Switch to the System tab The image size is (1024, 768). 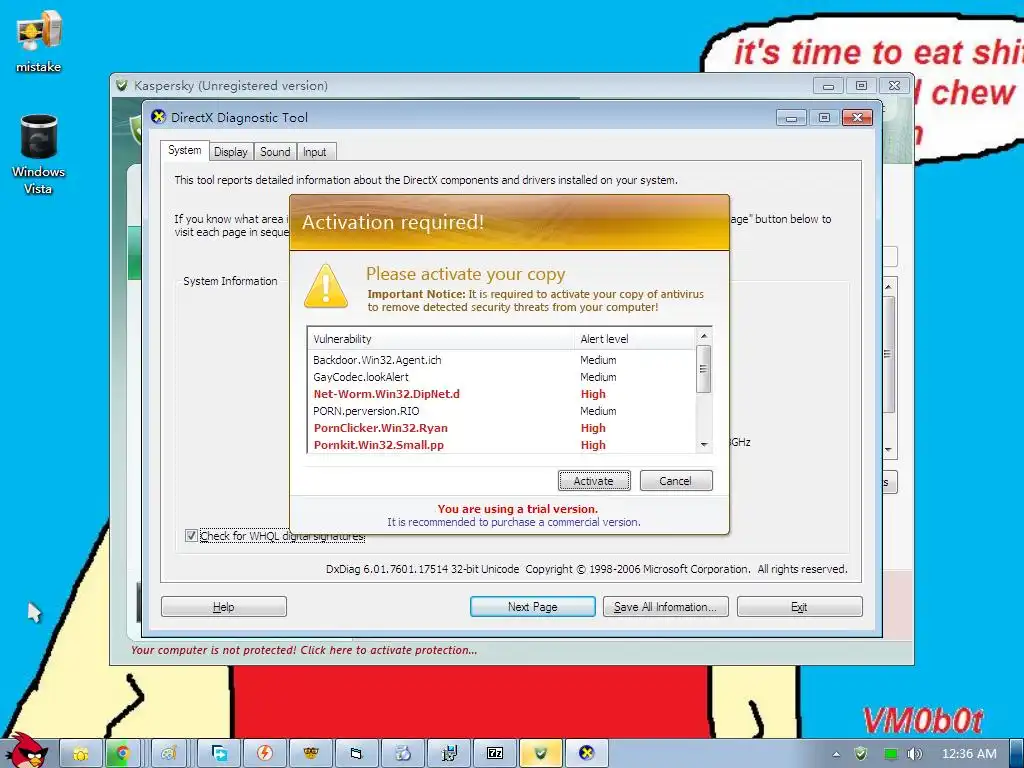(185, 150)
